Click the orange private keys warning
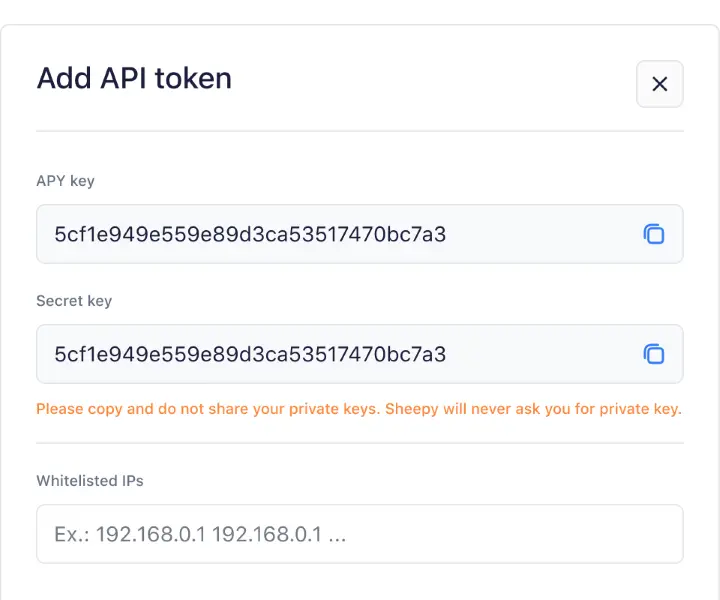This screenshot has width=720, height=600. click(359, 409)
